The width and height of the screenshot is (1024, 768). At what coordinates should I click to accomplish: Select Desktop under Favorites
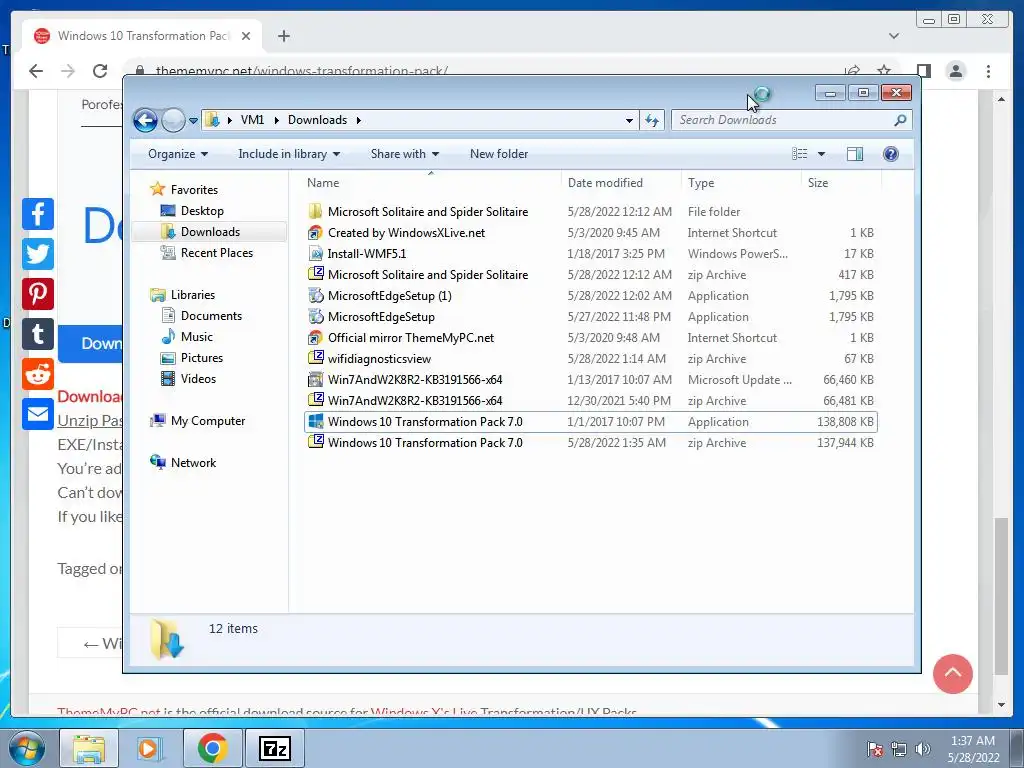202,211
